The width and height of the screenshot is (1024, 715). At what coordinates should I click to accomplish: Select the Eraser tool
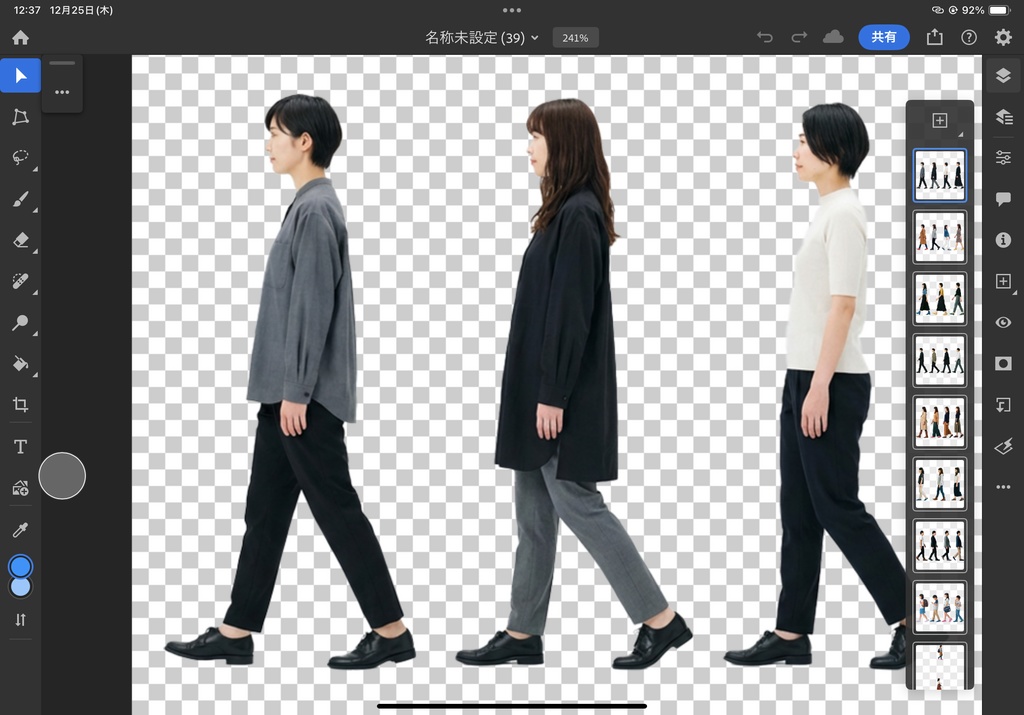tap(20, 240)
